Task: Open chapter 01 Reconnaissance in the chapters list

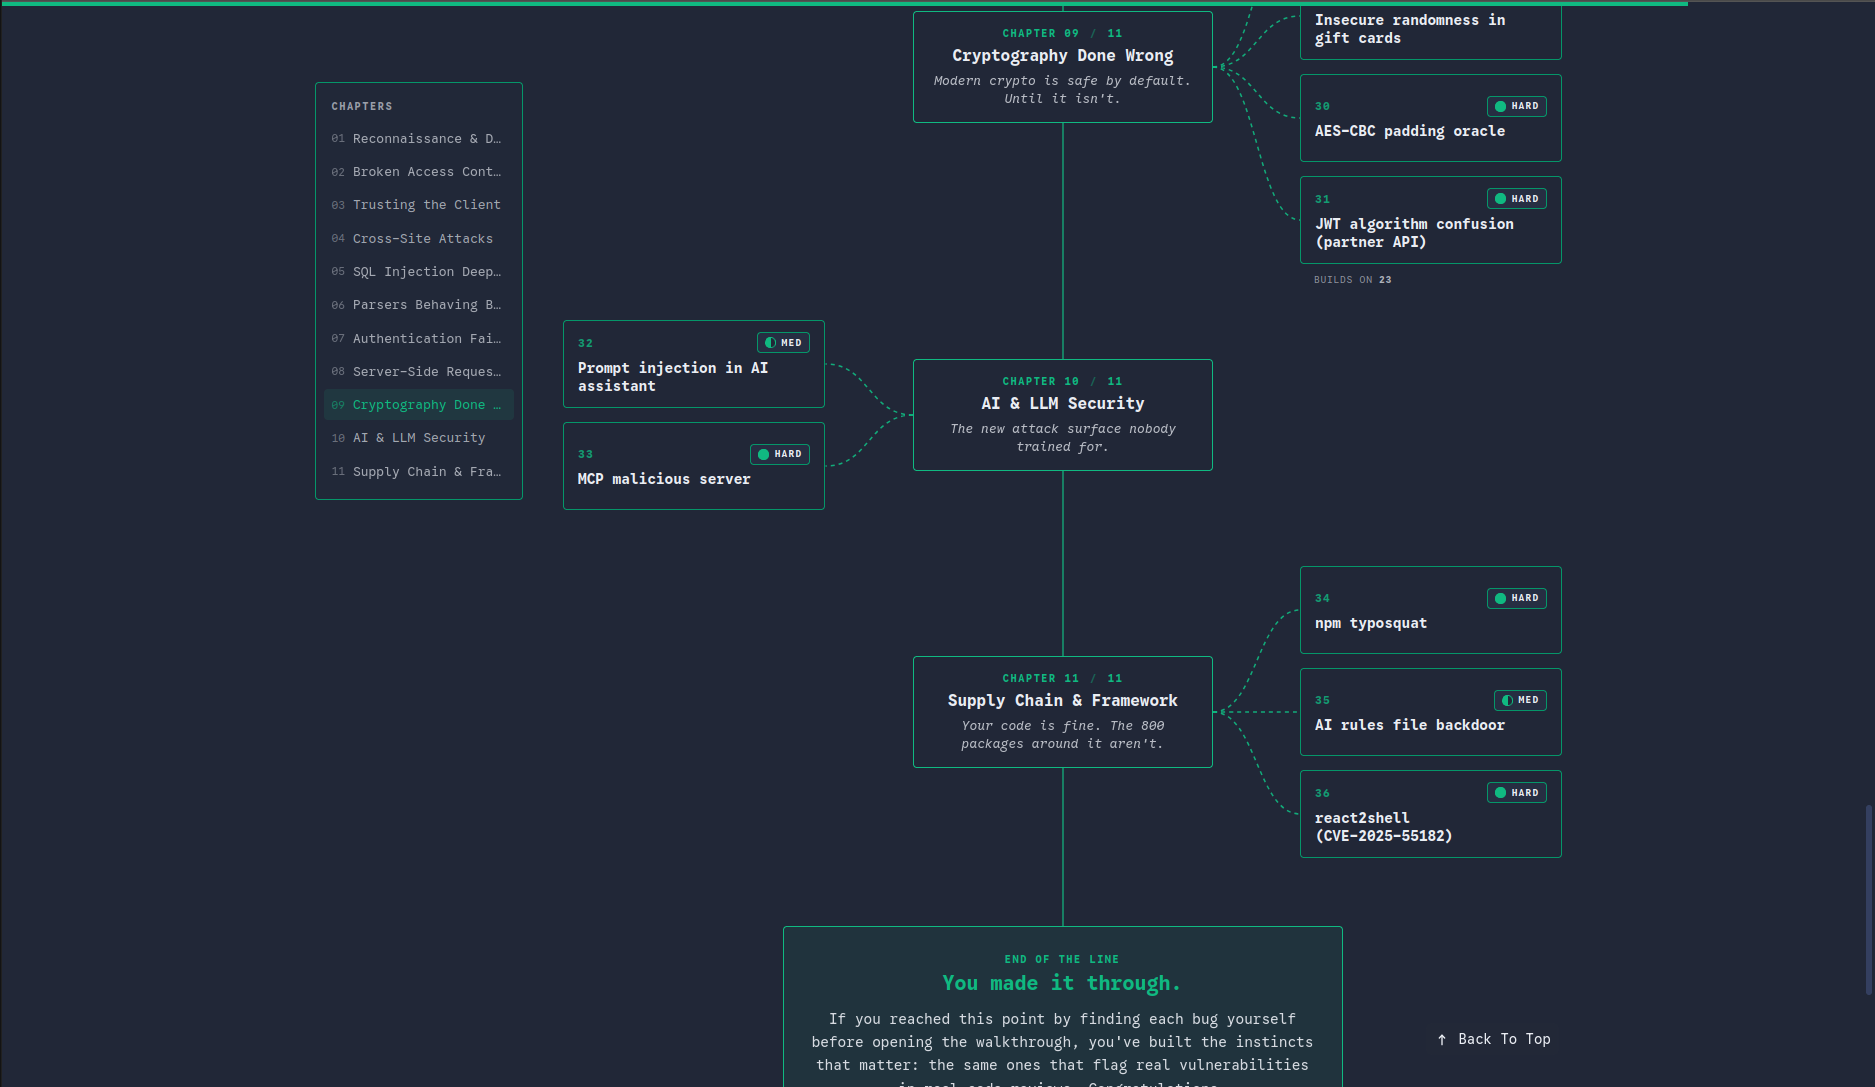Action: tap(418, 138)
